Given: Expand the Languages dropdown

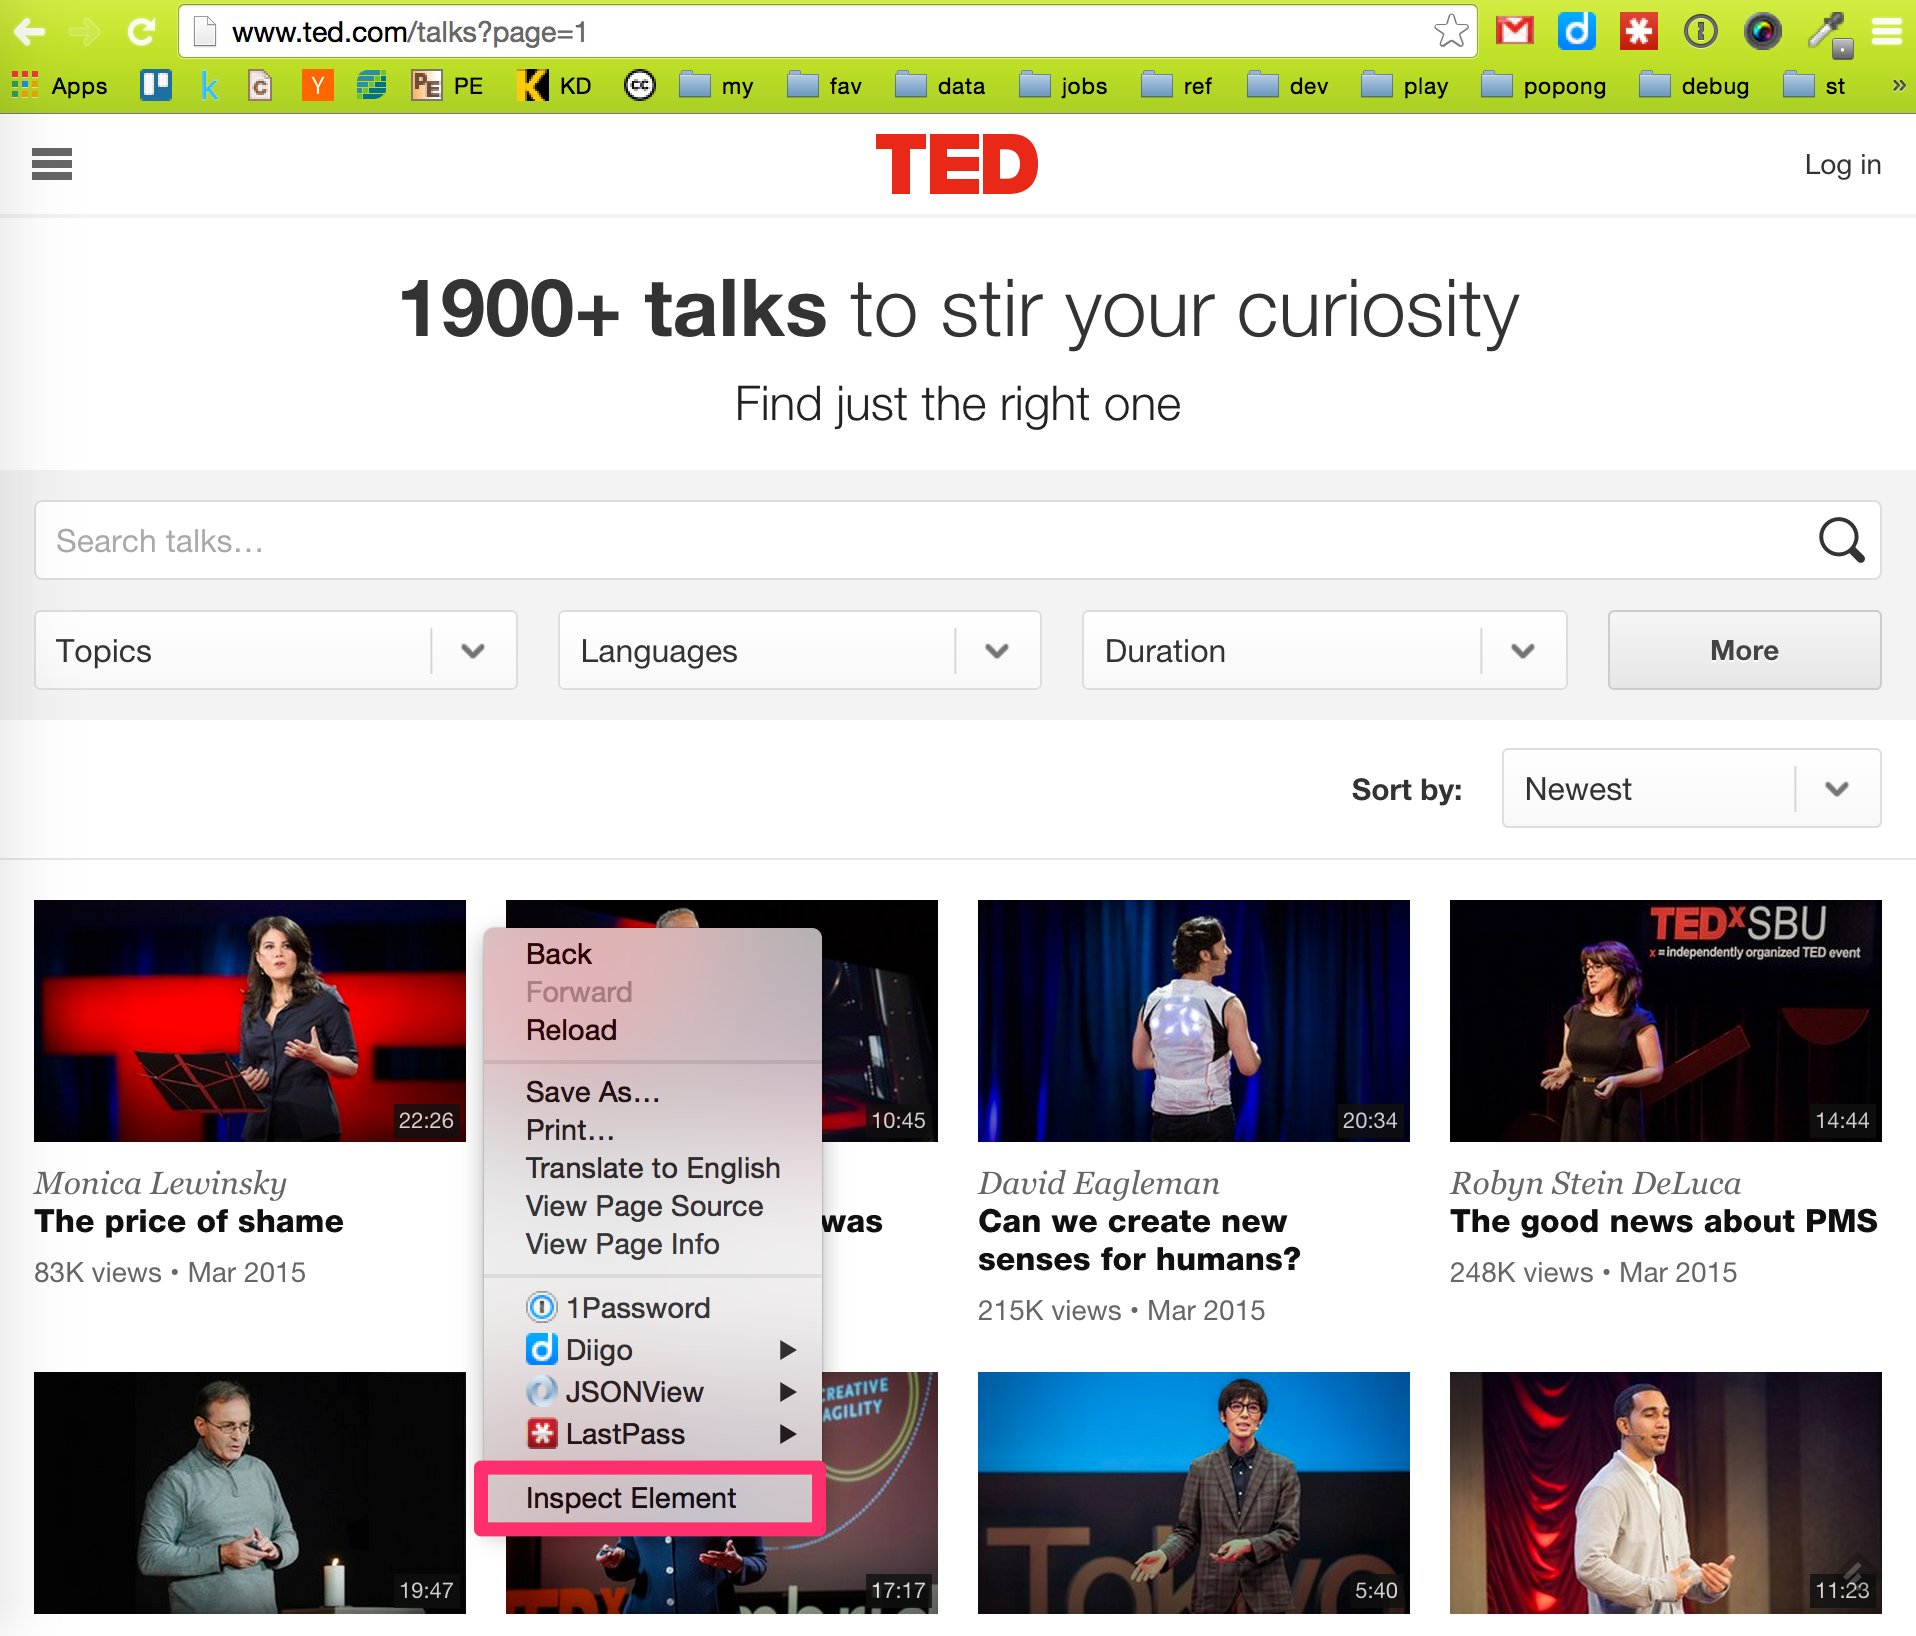Looking at the screenshot, I should (x=800, y=650).
